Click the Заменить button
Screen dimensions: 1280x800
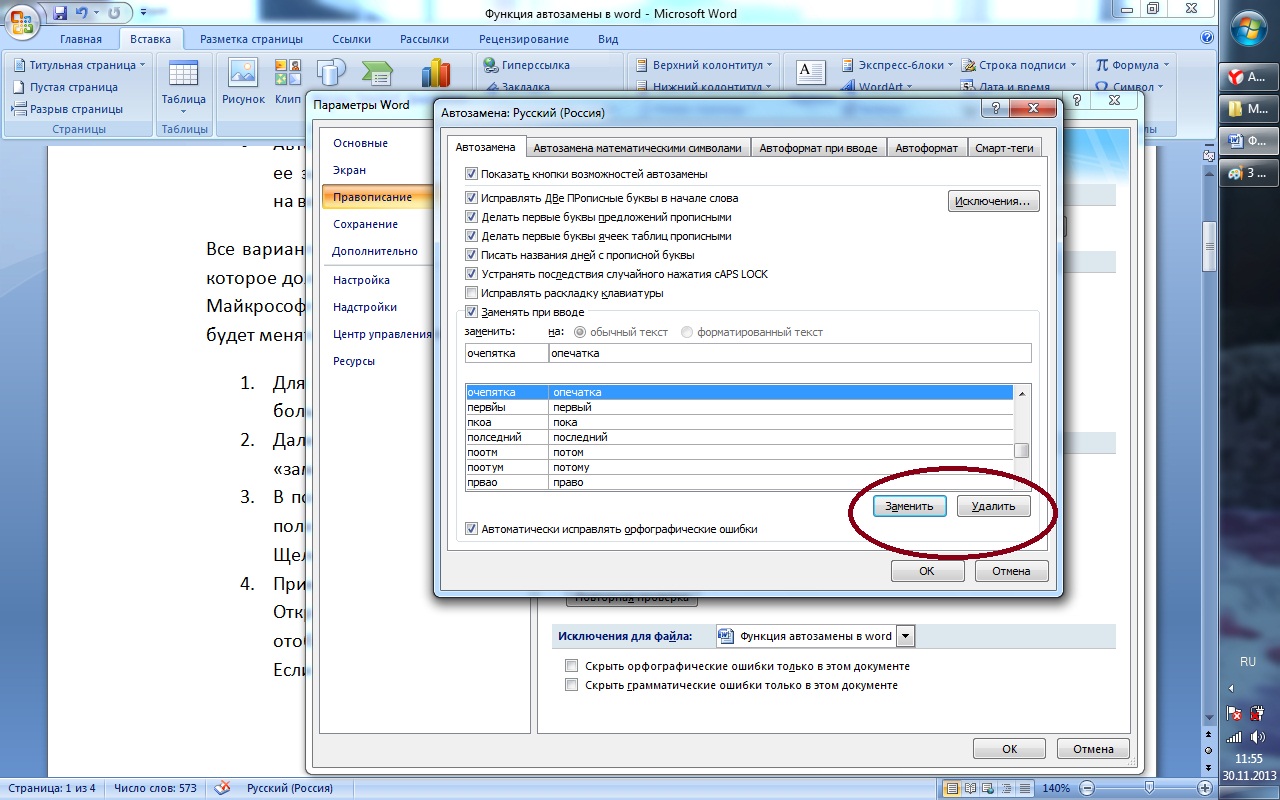point(909,506)
